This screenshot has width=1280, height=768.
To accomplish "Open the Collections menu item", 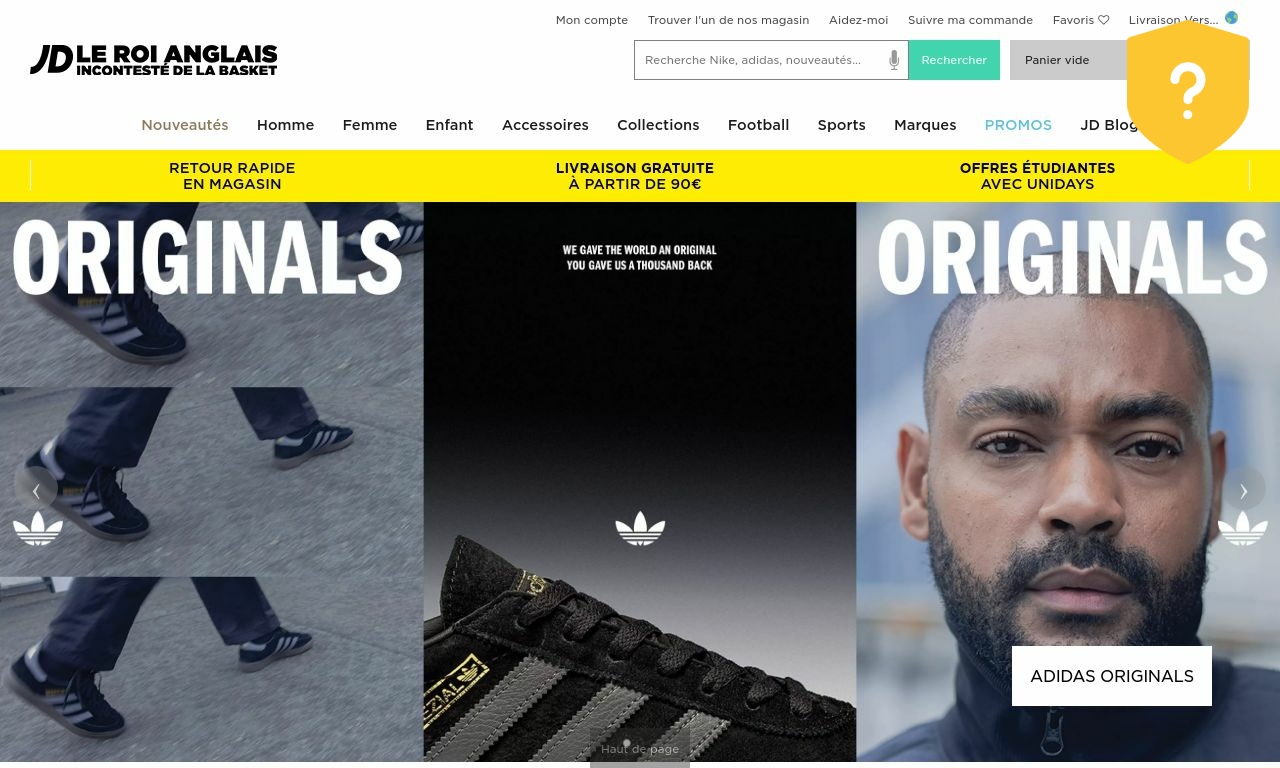I will click(x=658, y=125).
